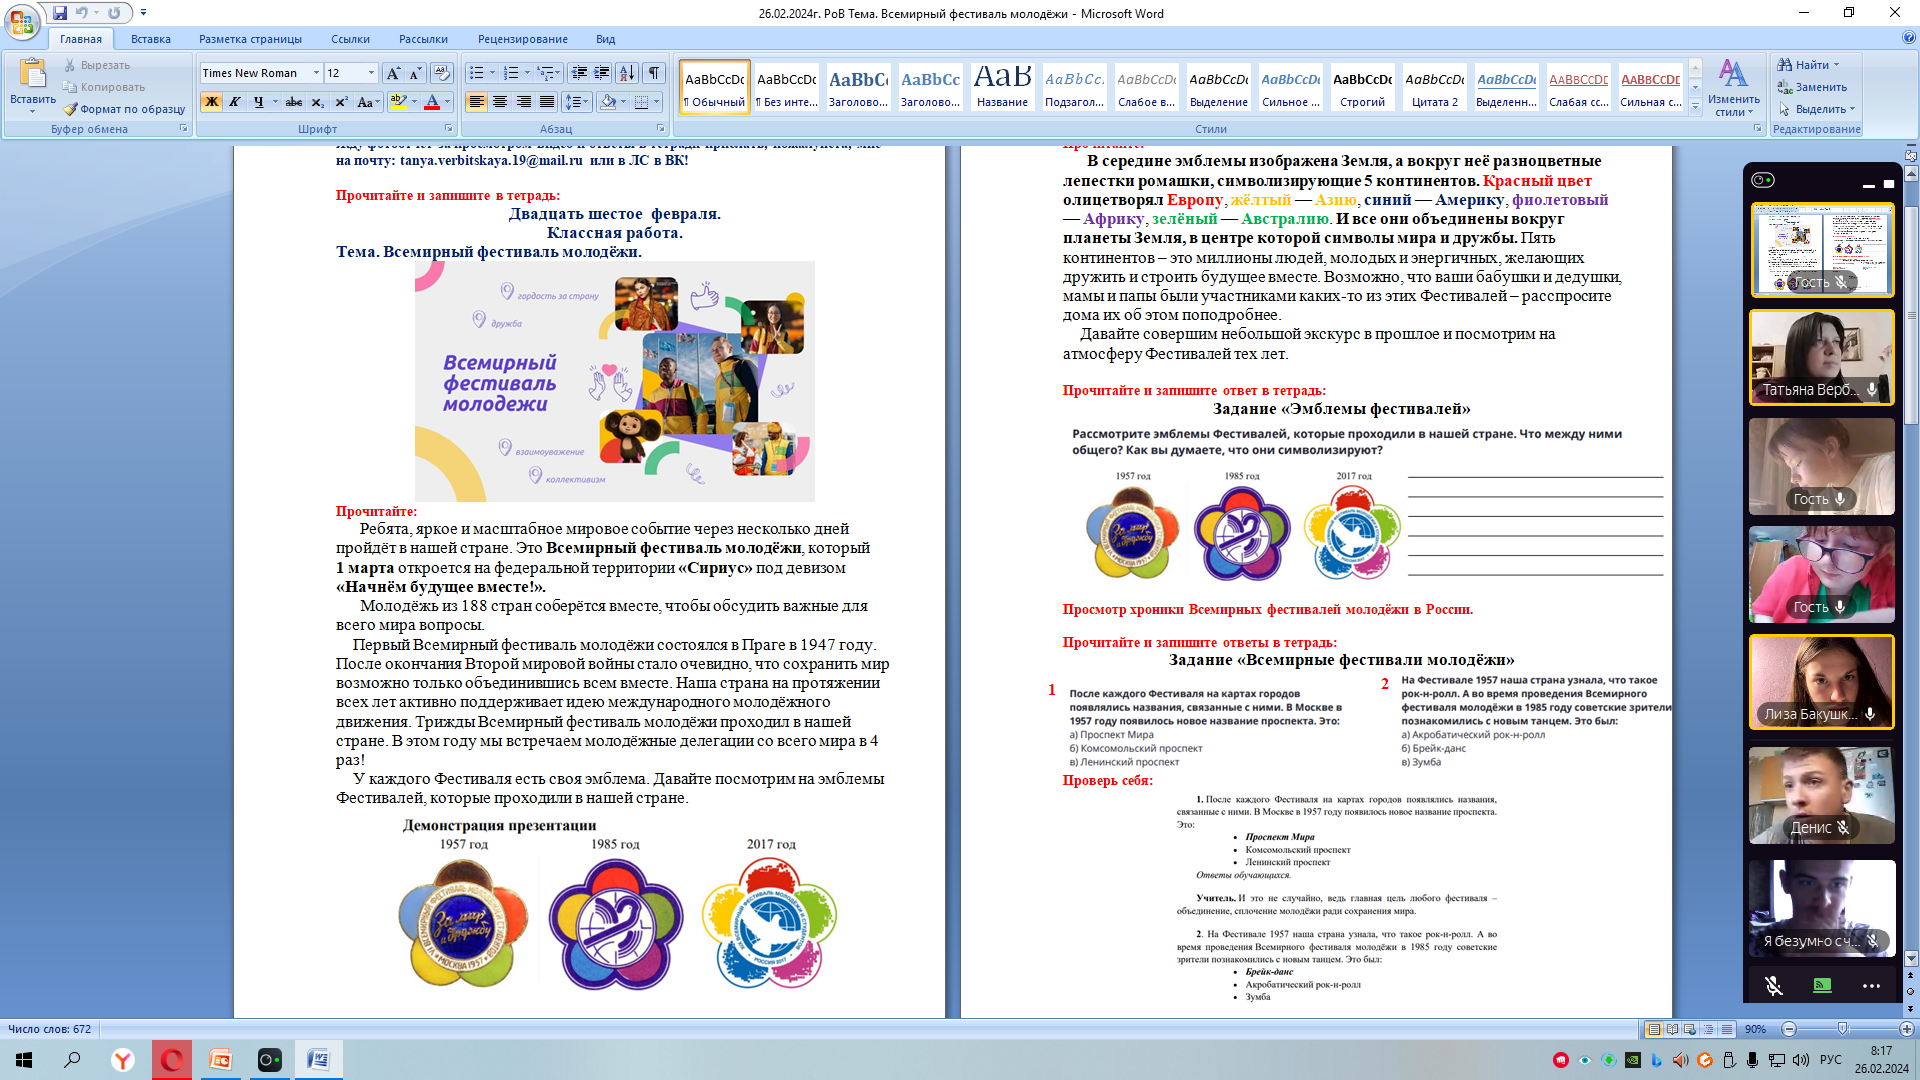Image resolution: width=1920 pixels, height=1080 pixels.
Task: Toggle Underline (Ч) formatting
Action: tap(258, 102)
